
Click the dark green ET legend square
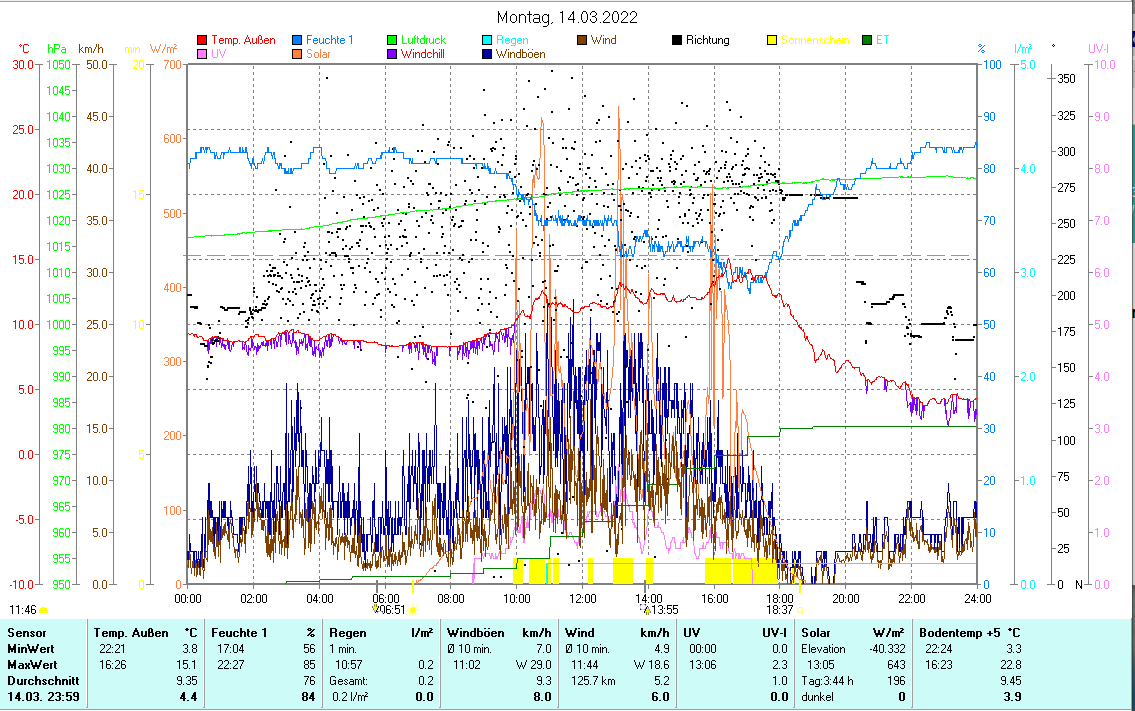coord(867,40)
